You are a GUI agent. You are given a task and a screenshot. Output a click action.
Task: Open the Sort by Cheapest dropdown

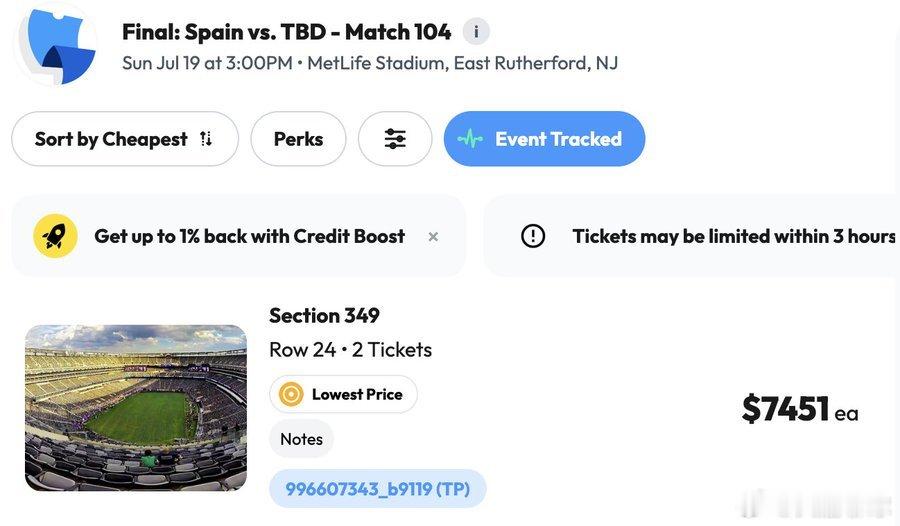pyautogui.click(x=125, y=139)
